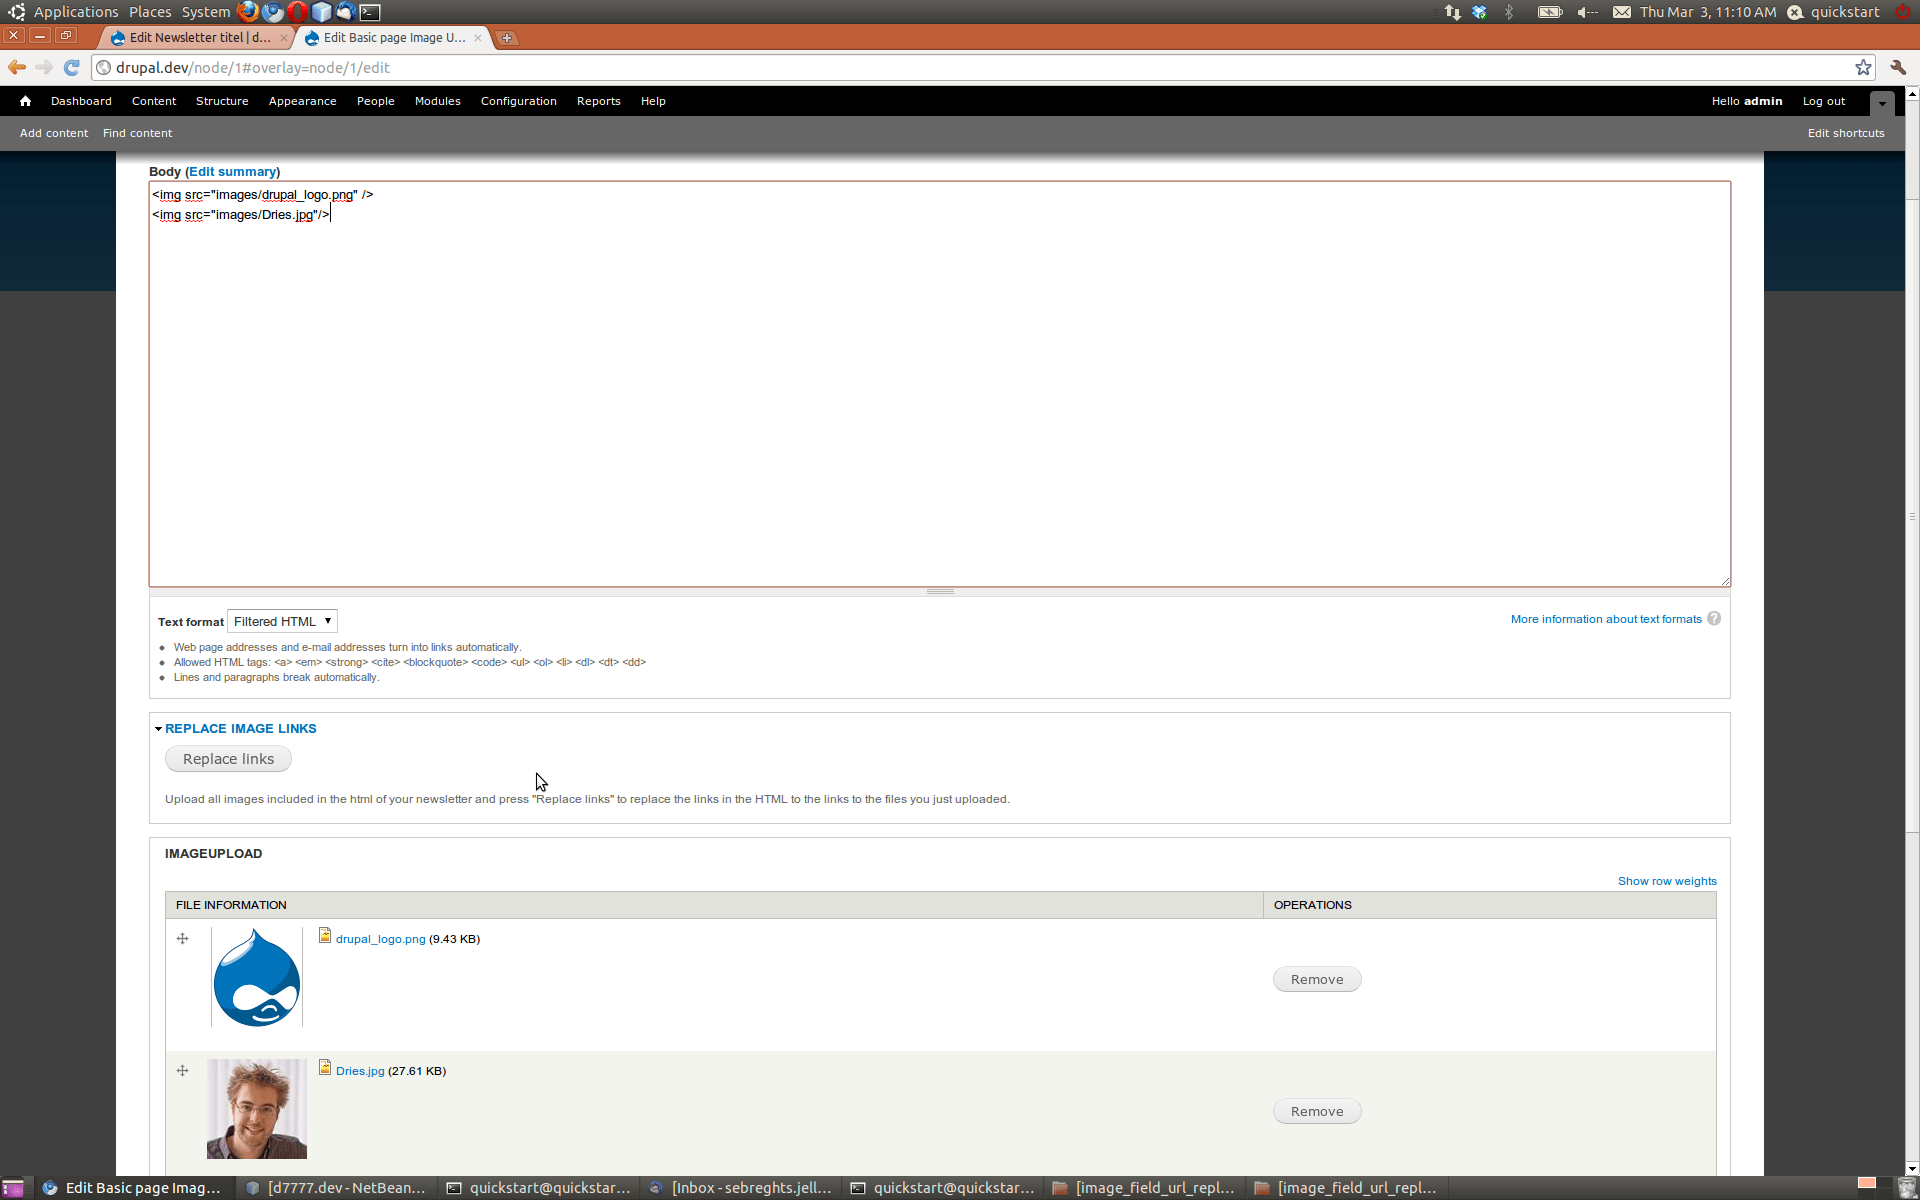
Task: Go back using the browser back arrow
Action: pos(16,67)
